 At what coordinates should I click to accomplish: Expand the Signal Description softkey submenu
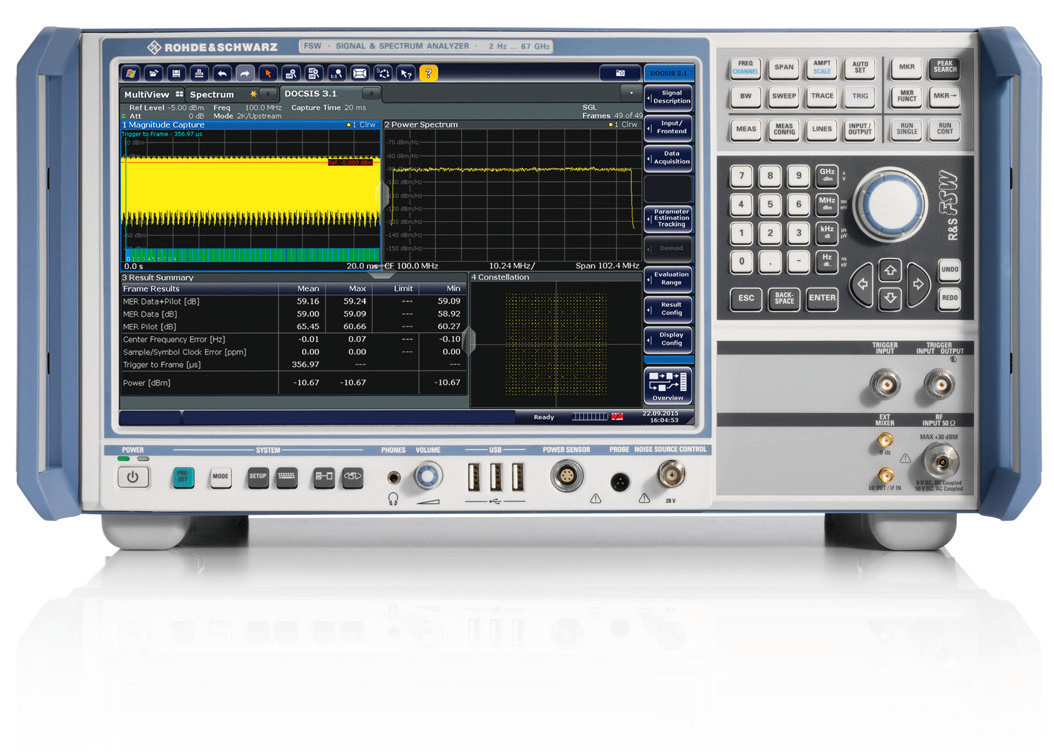point(669,98)
